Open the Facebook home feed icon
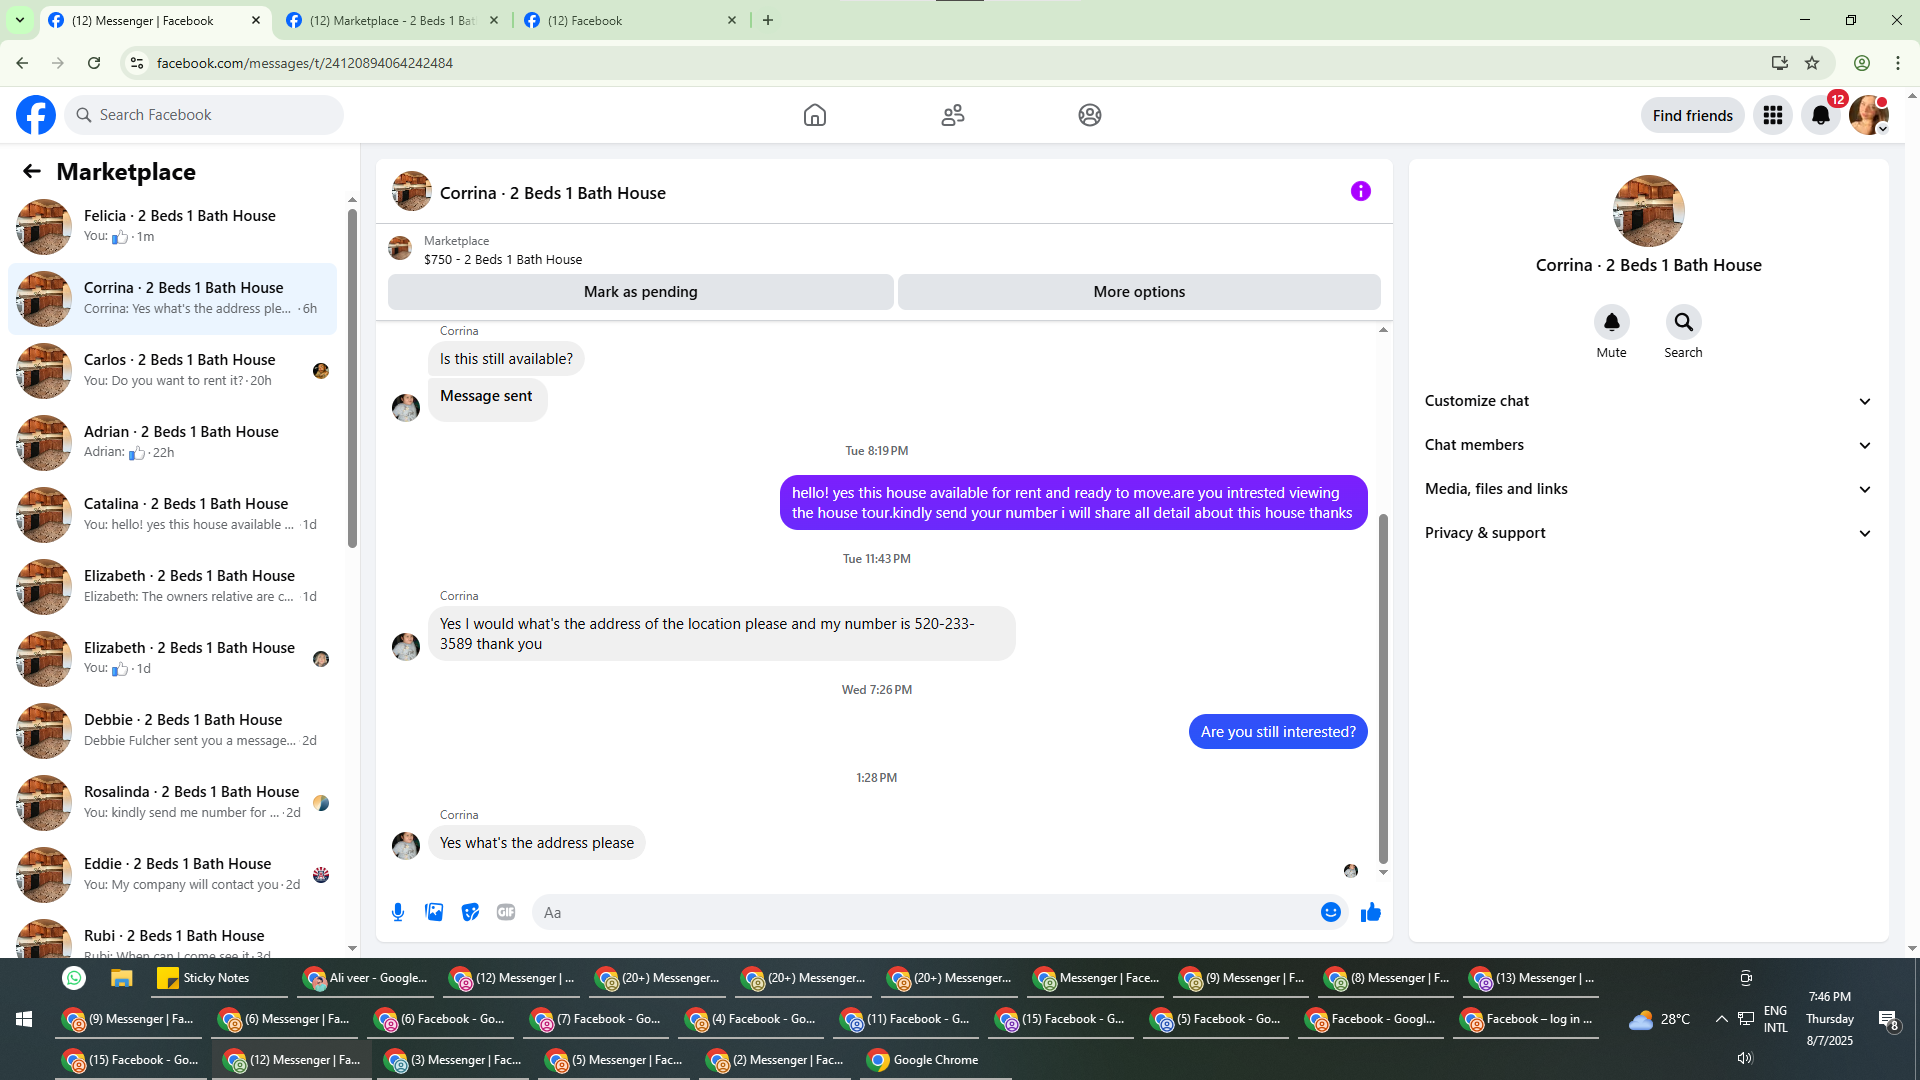The height and width of the screenshot is (1080, 1920). coord(815,115)
